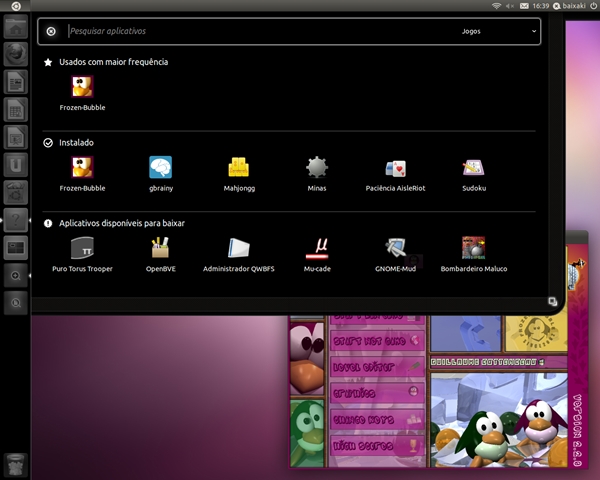The image size is (600, 480).
Task: Launch the Mahjongg game
Action: tap(238, 168)
